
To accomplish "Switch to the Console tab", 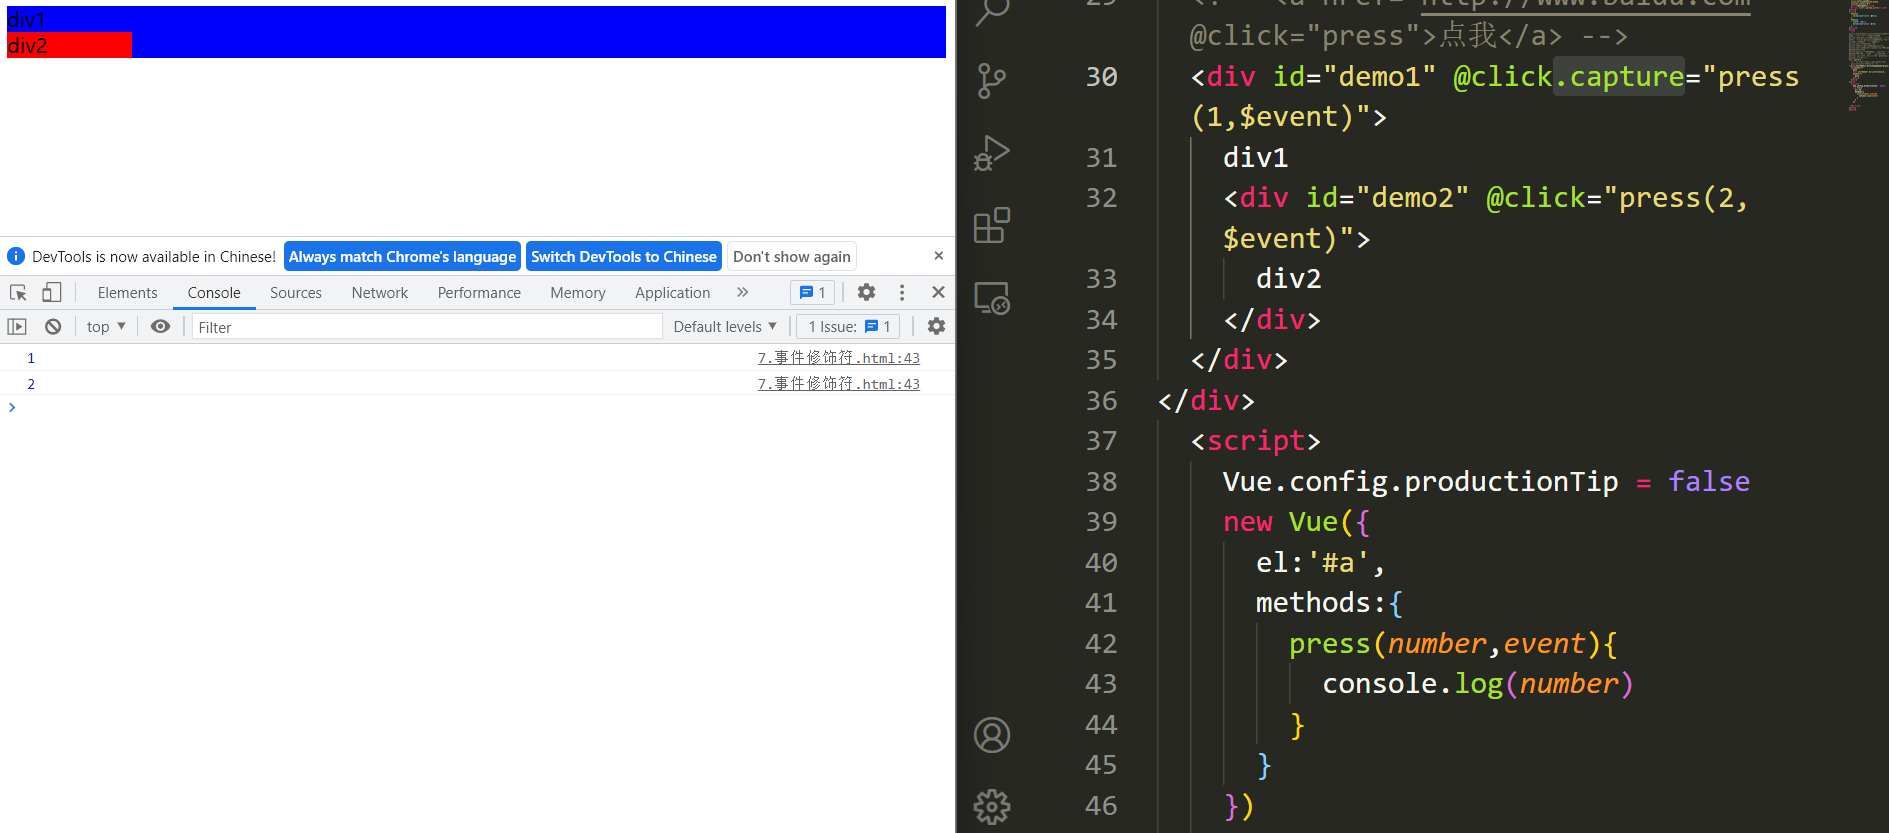I will click(x=214, y=292).
